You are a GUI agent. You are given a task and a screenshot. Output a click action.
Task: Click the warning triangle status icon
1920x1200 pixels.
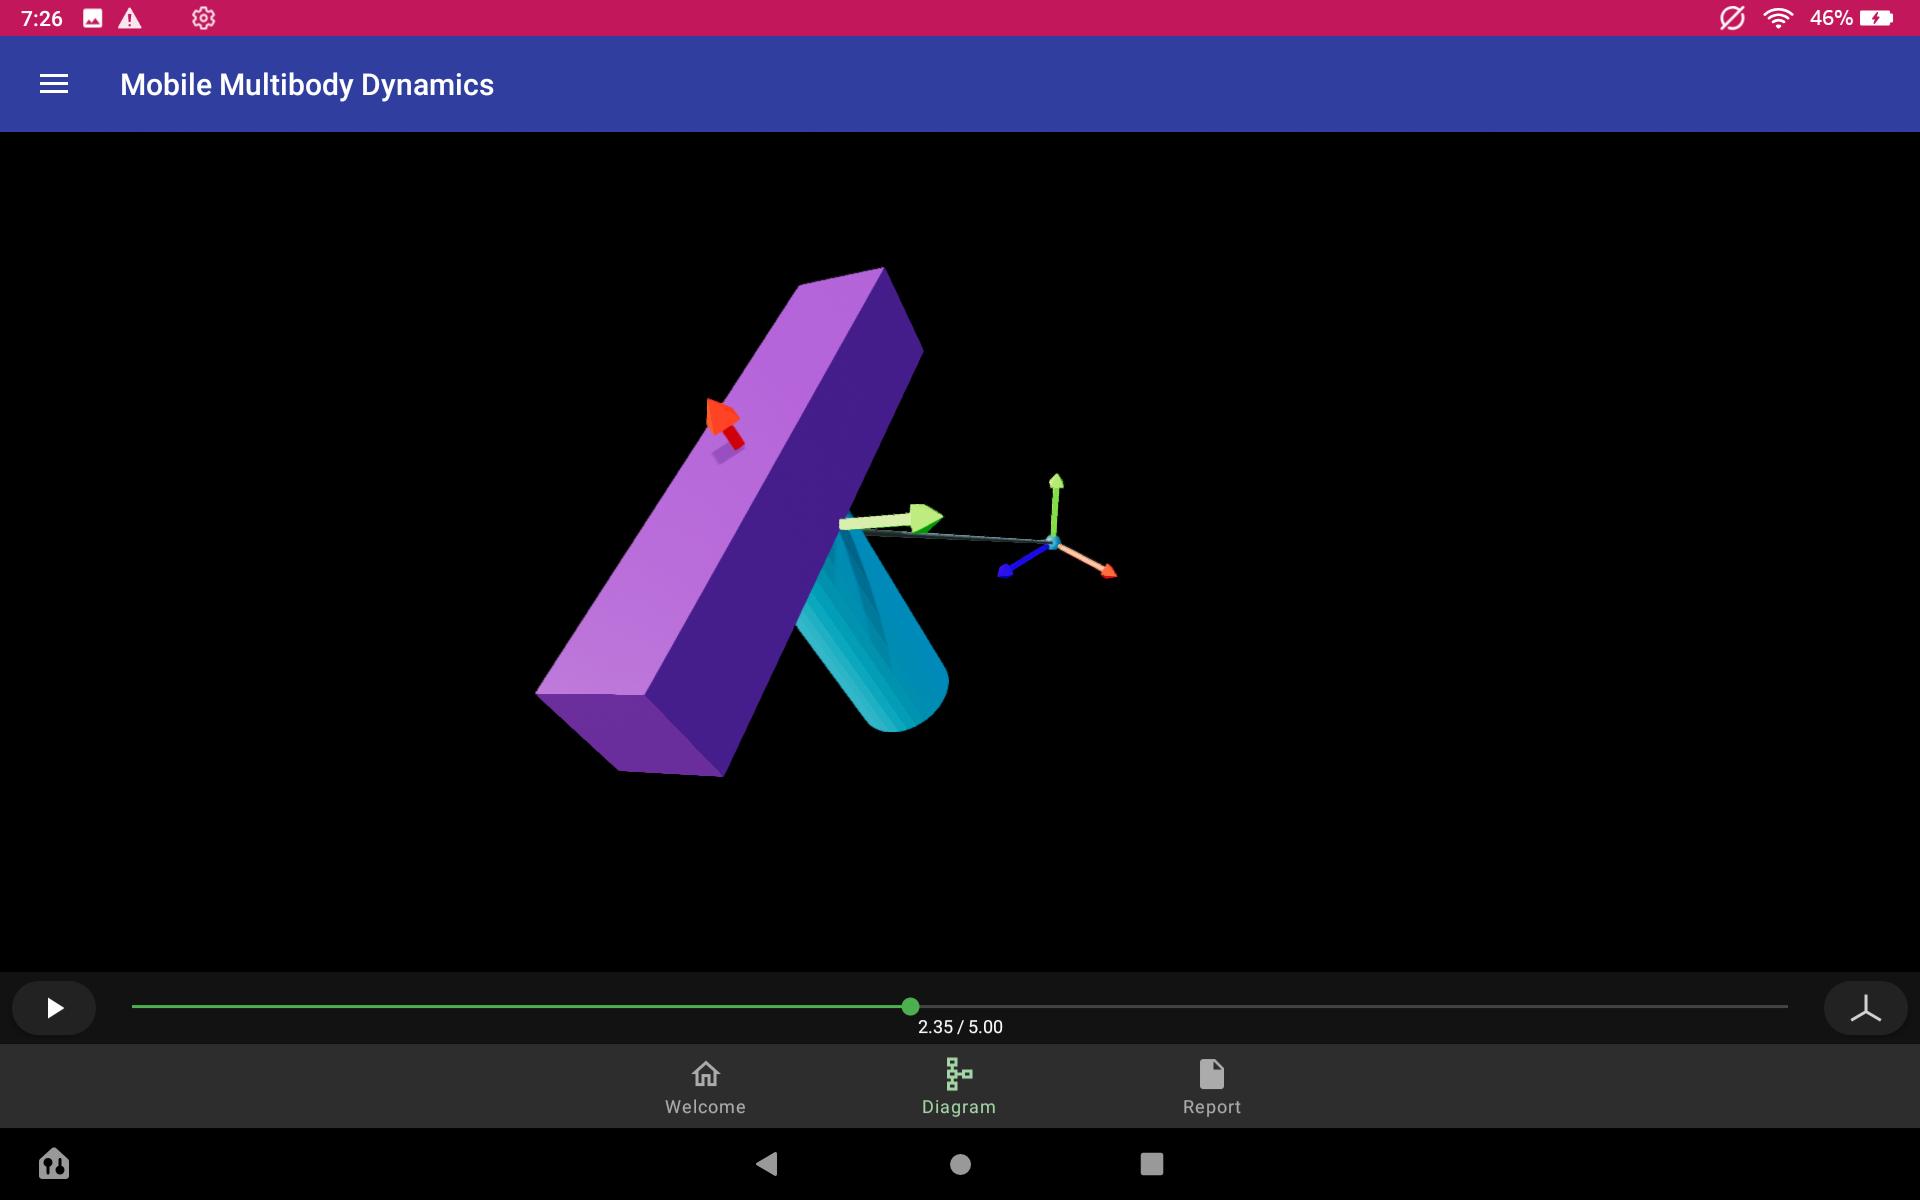[130, 18]
